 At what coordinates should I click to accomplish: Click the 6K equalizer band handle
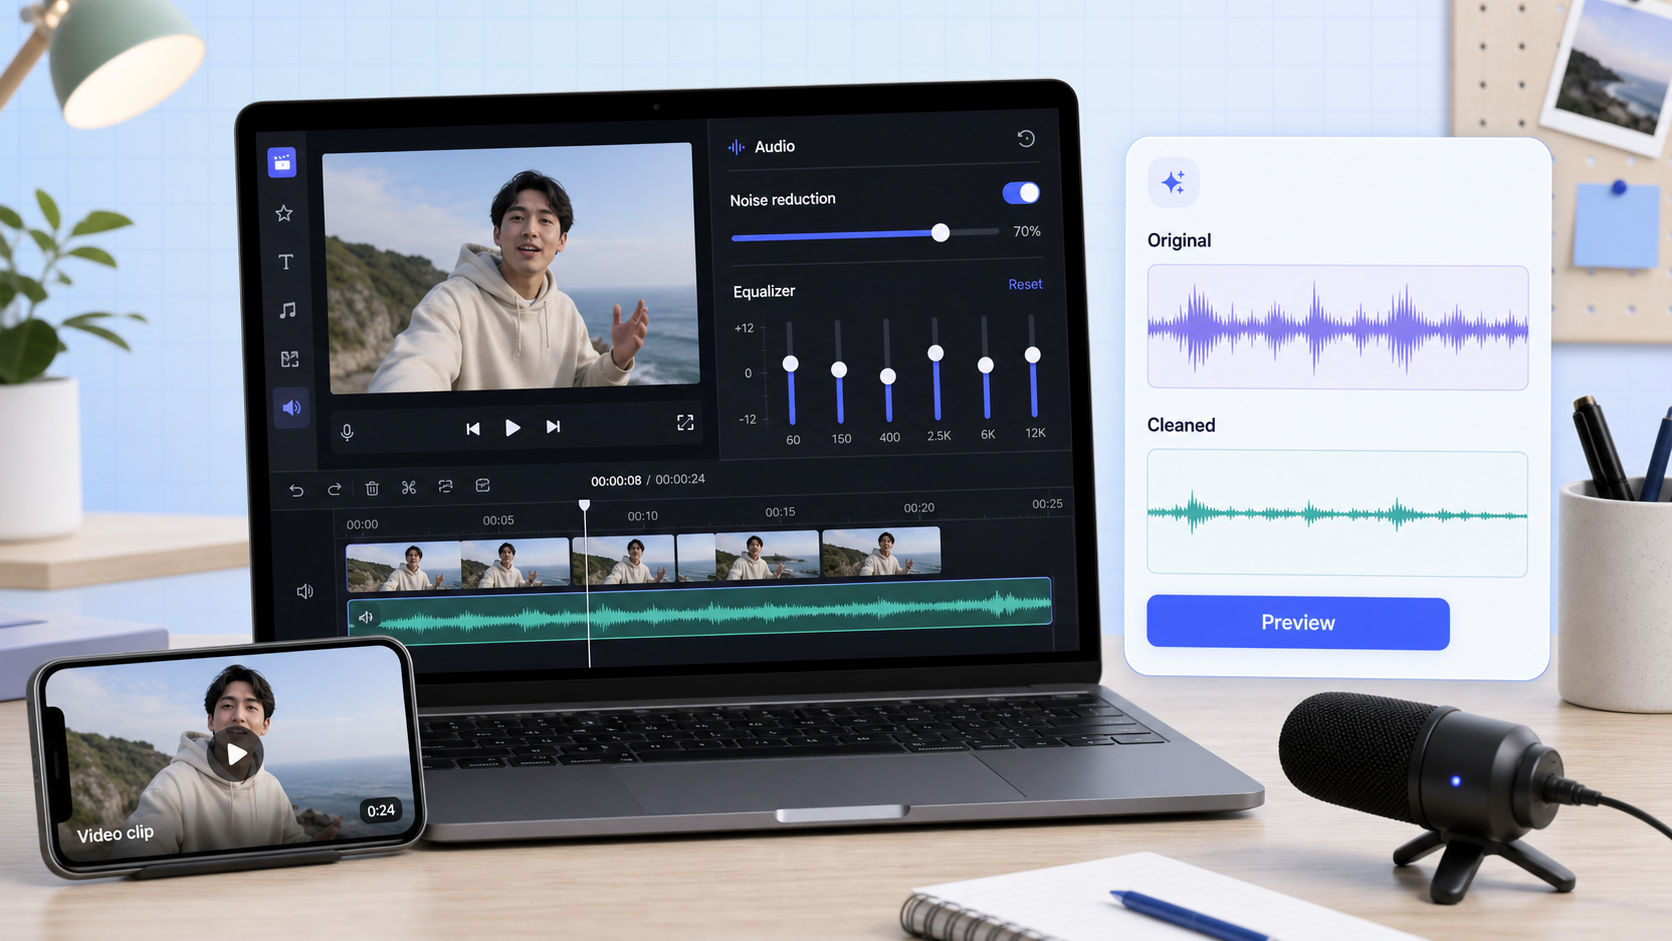985,366
